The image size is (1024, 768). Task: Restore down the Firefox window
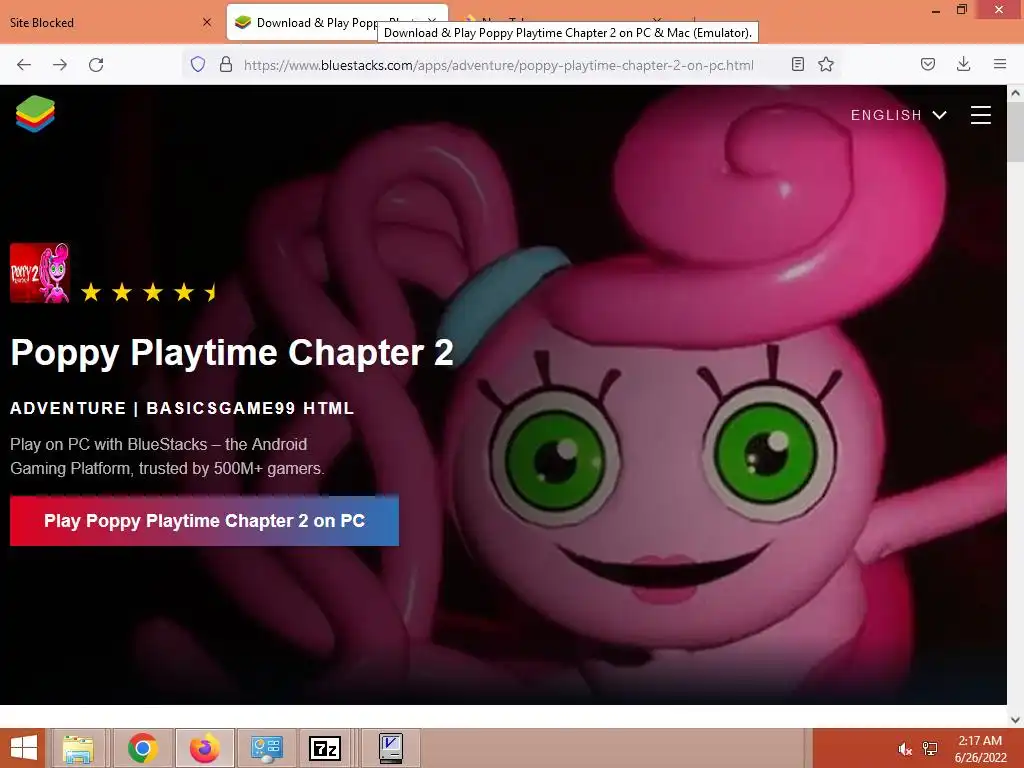962,10
